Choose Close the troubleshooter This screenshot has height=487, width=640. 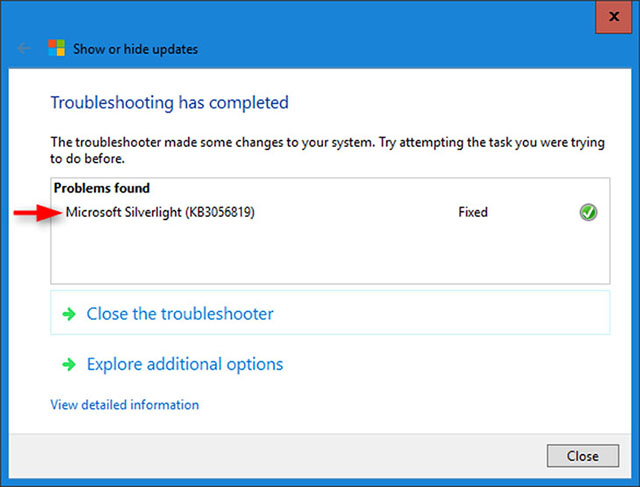click(330, 313)
